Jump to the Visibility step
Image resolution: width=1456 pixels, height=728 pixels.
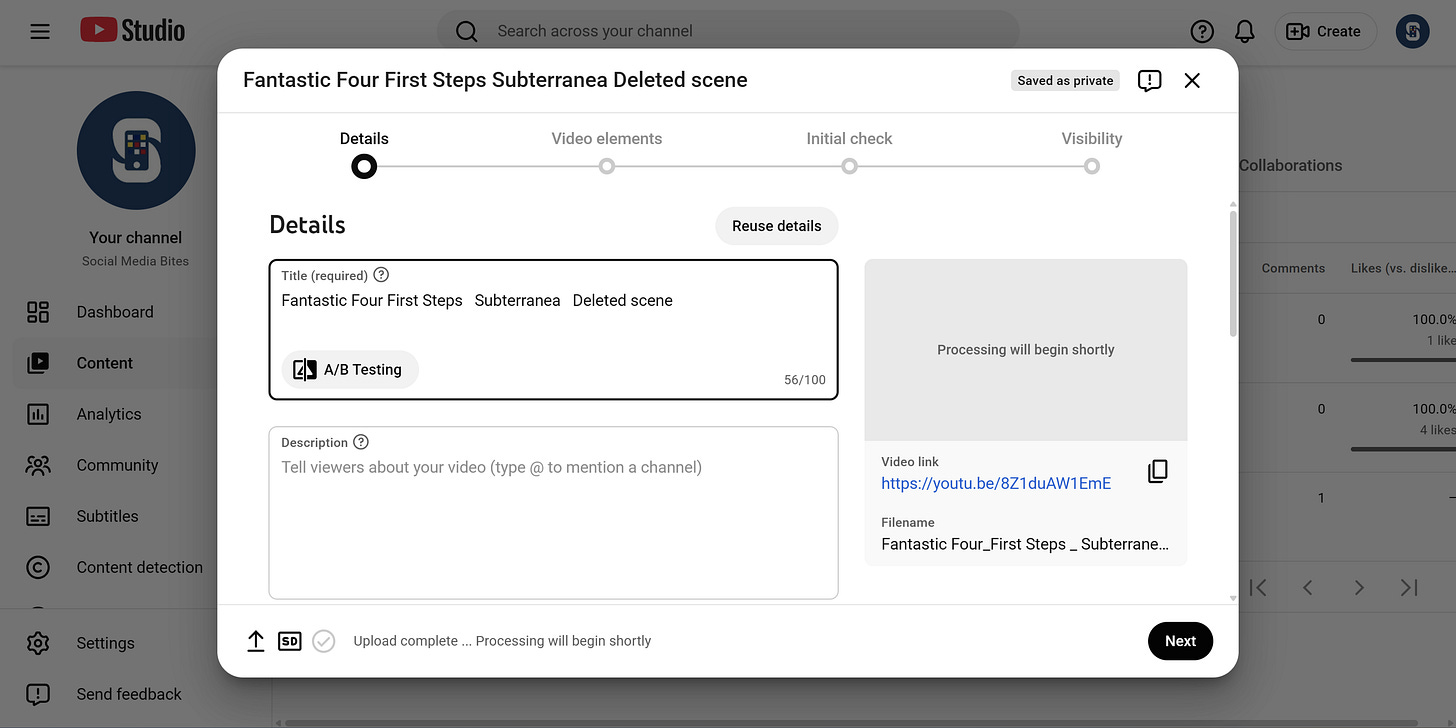click(x=1092, y=151)
